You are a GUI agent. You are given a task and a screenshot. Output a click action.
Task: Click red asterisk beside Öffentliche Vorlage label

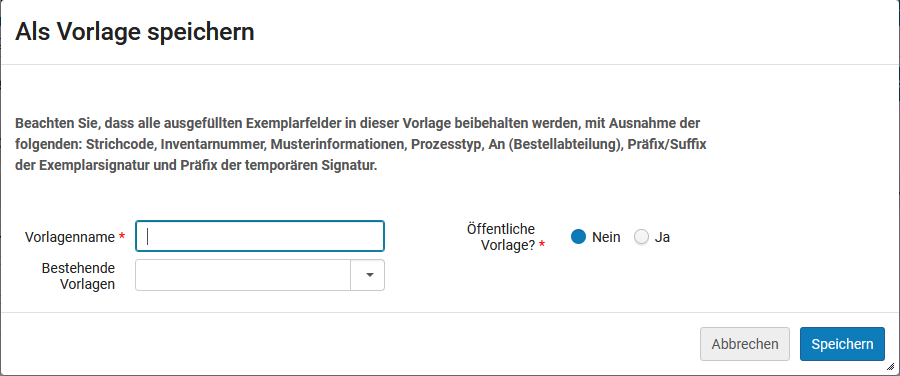(x=542, y=245)
